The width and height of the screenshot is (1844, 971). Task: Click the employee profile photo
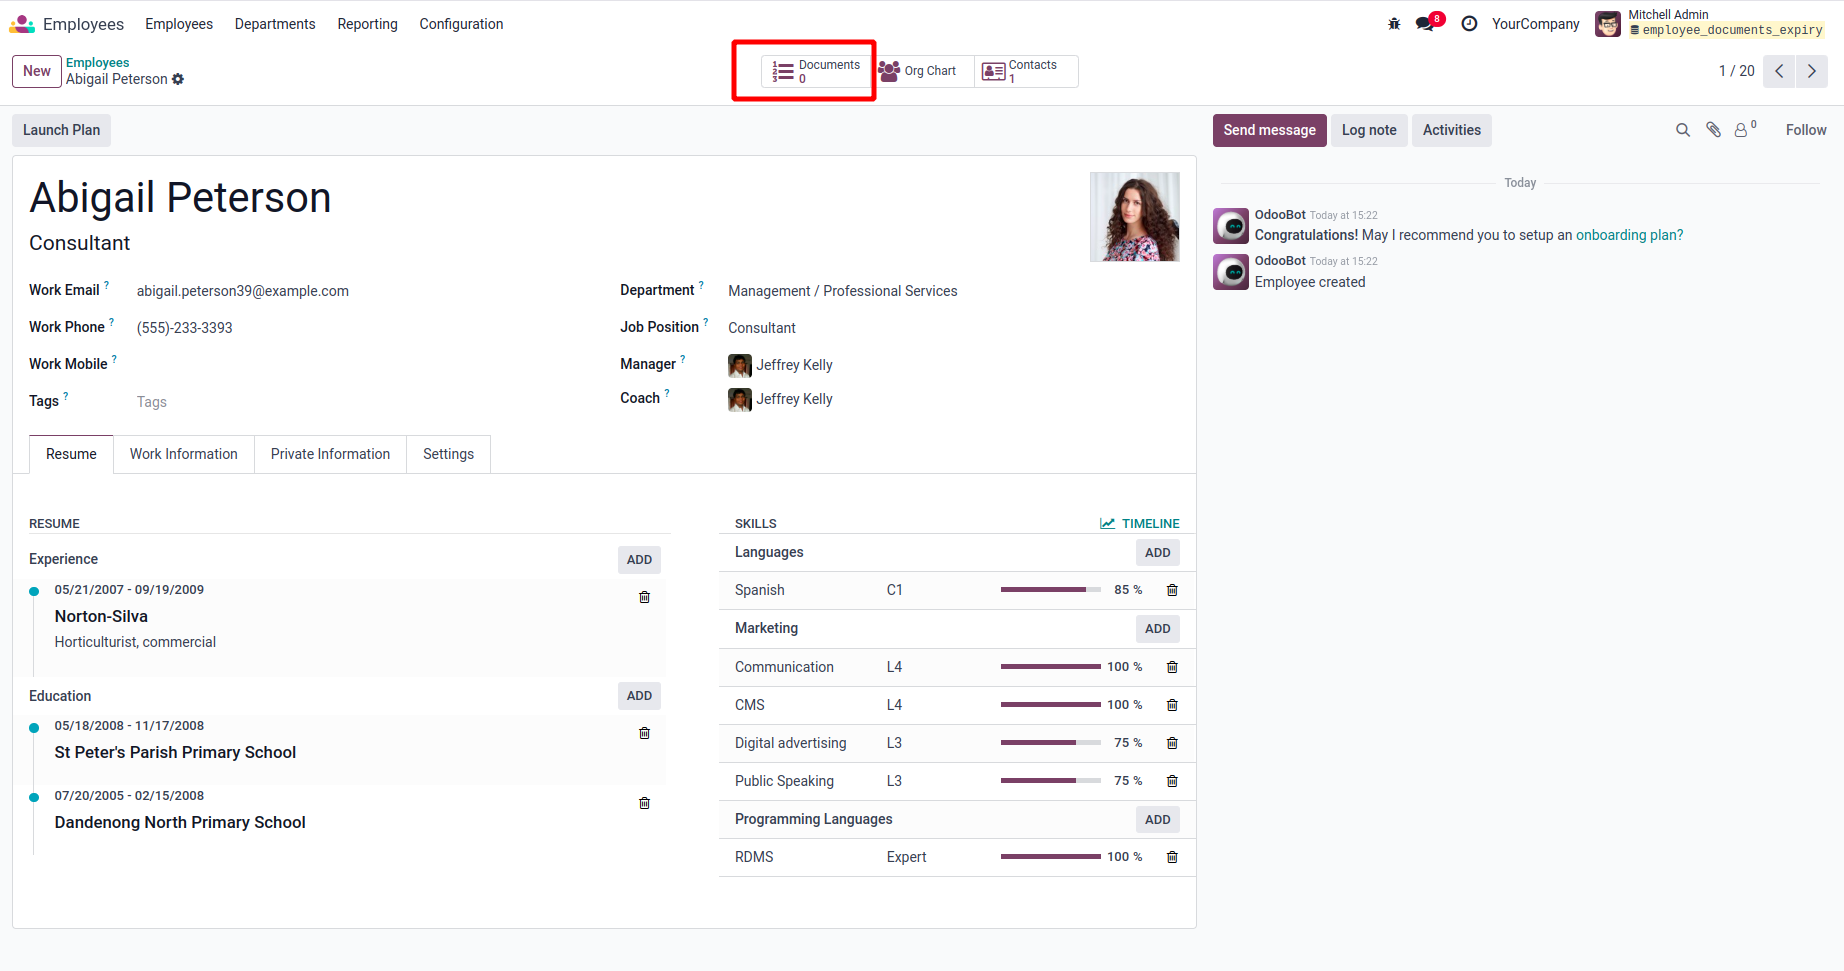[x=1134, y=217]
